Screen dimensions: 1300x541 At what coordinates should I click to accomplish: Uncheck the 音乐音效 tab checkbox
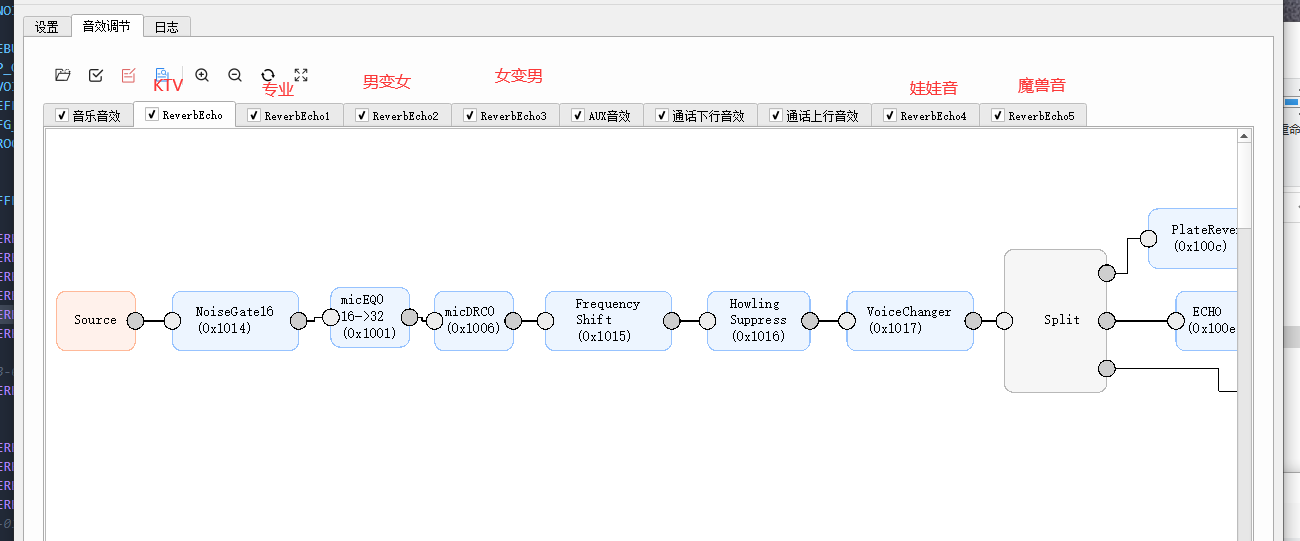point(62,116)
